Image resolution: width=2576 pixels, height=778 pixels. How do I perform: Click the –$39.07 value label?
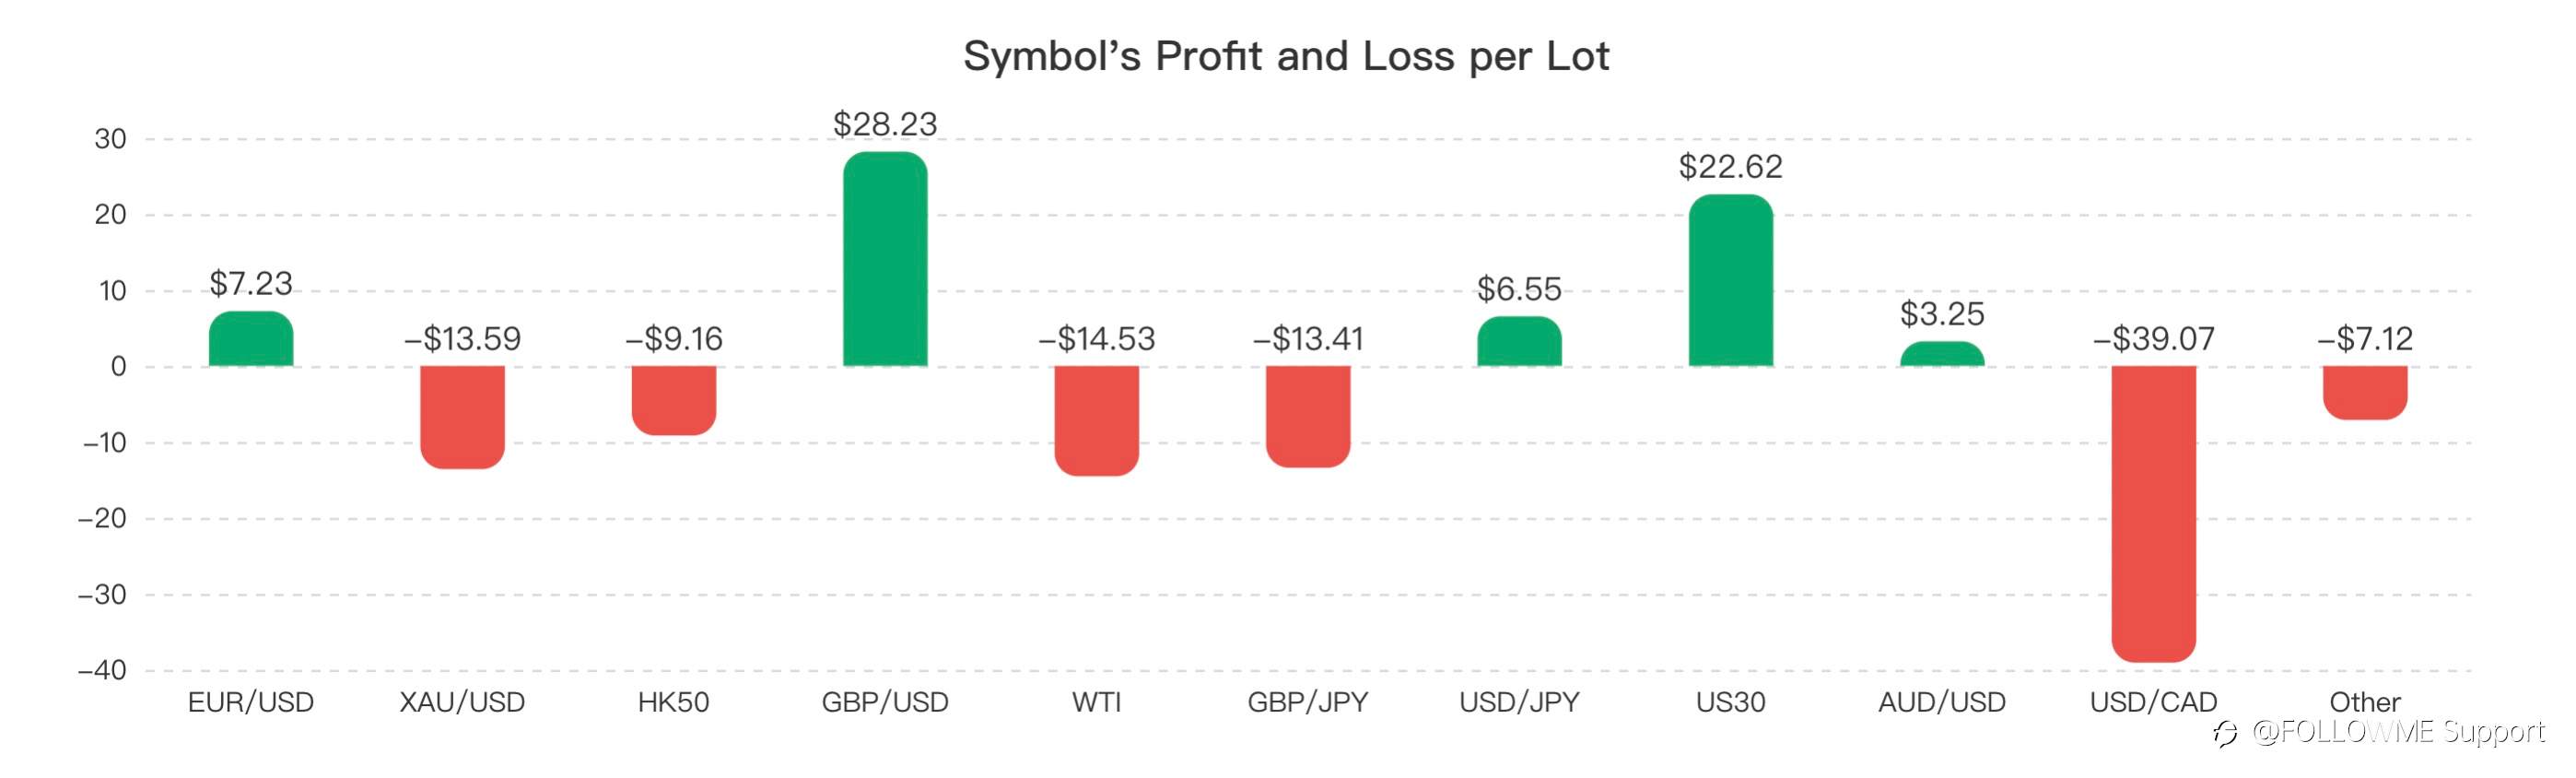click(2153, 339)
